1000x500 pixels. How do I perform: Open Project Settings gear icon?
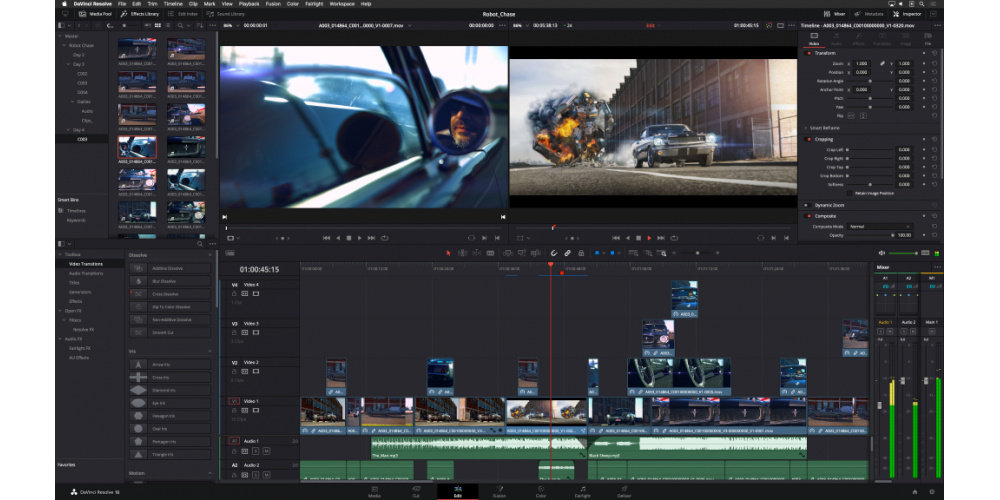932,492
